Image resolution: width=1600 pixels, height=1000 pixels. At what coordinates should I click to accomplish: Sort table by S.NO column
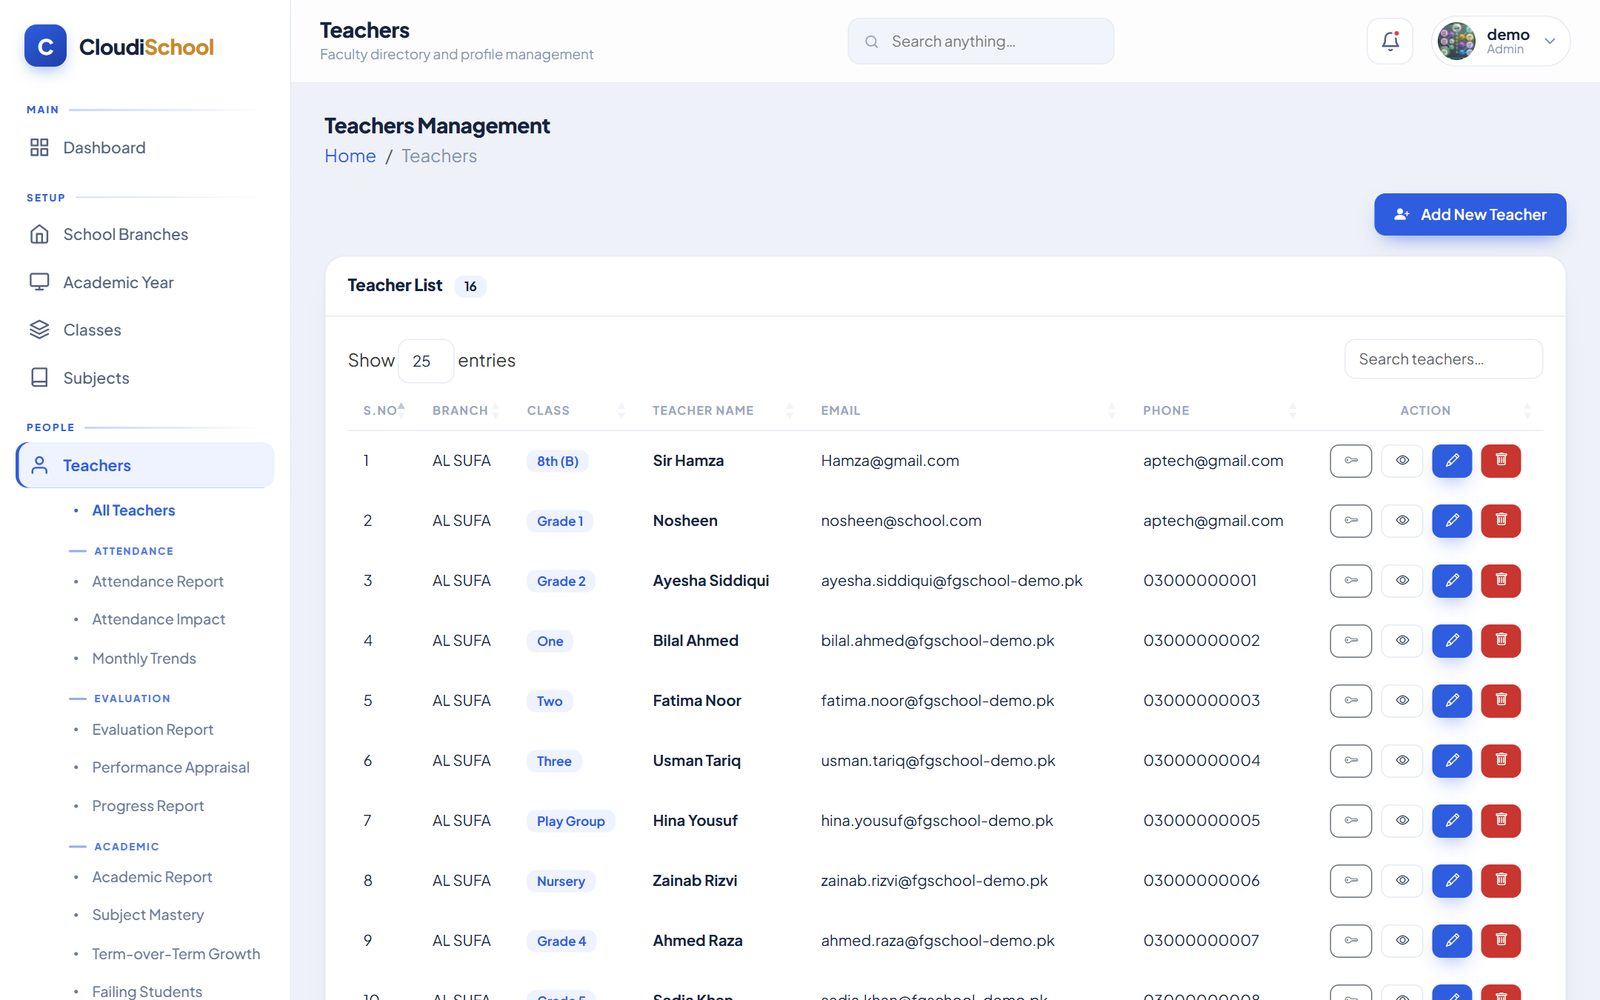tap(384, 410)
